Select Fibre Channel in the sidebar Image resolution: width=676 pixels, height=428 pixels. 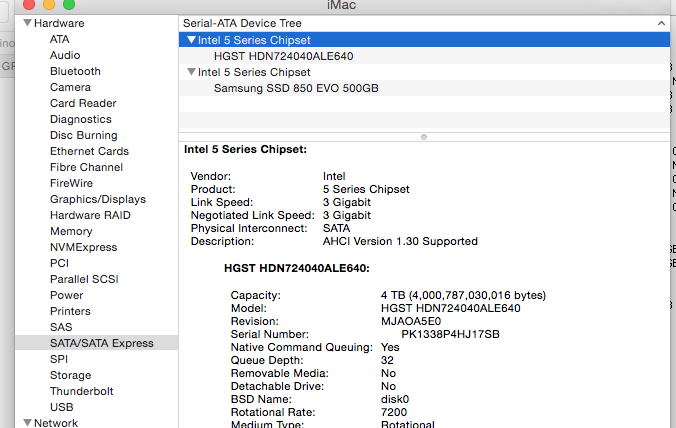pos(86,167)
